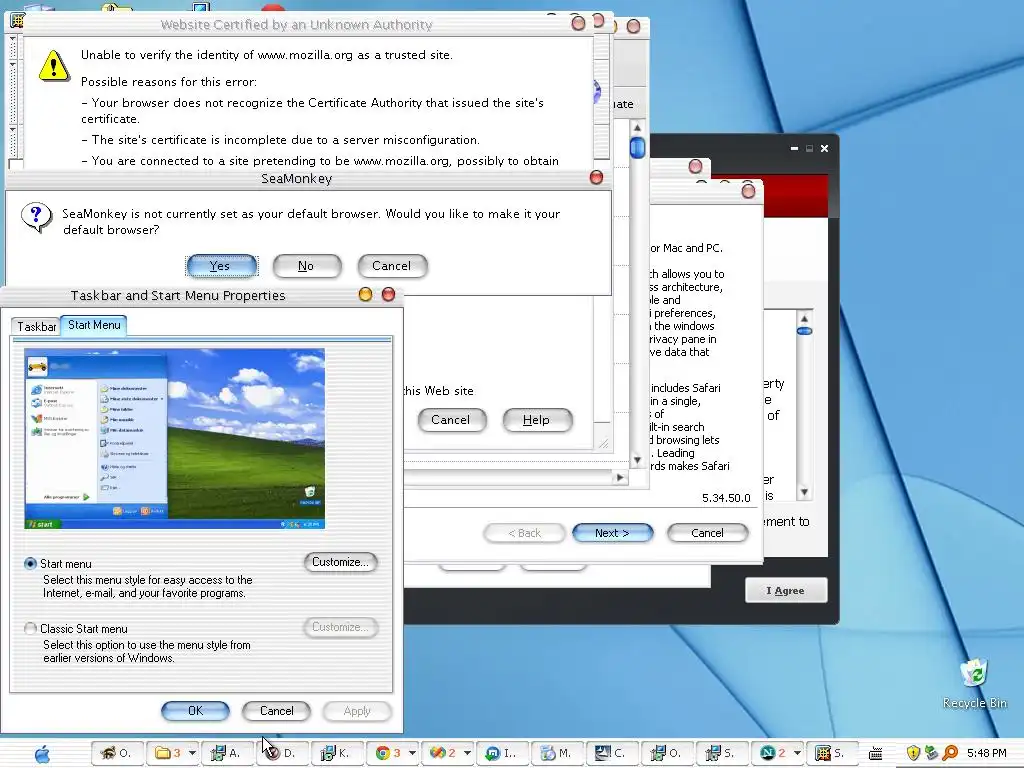Cancel the Taskbar and Start Menu Properties
Screen dimensions: 1024x768
point(276,711)
